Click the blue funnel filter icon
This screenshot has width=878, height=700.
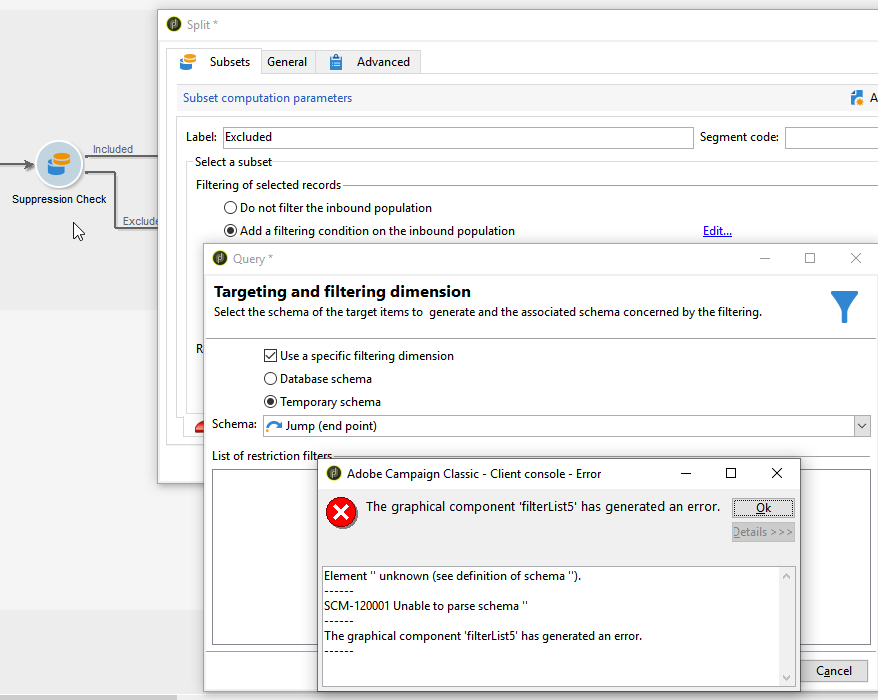pos(844,306)
